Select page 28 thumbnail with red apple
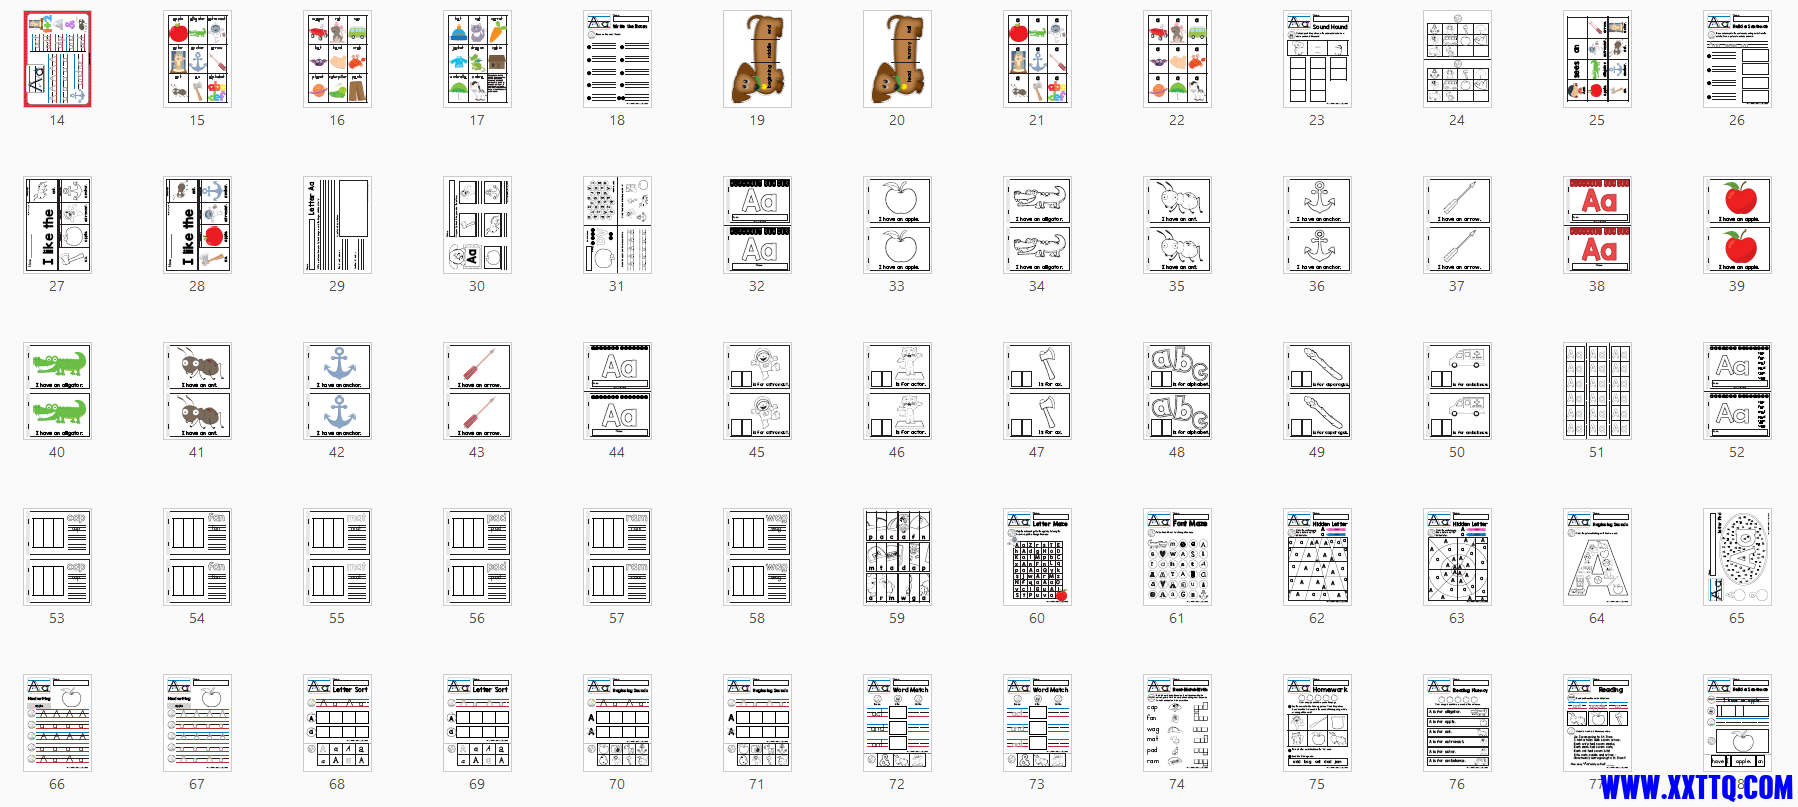The height and width of the screenshot is (807, 1798). point(197,225)
